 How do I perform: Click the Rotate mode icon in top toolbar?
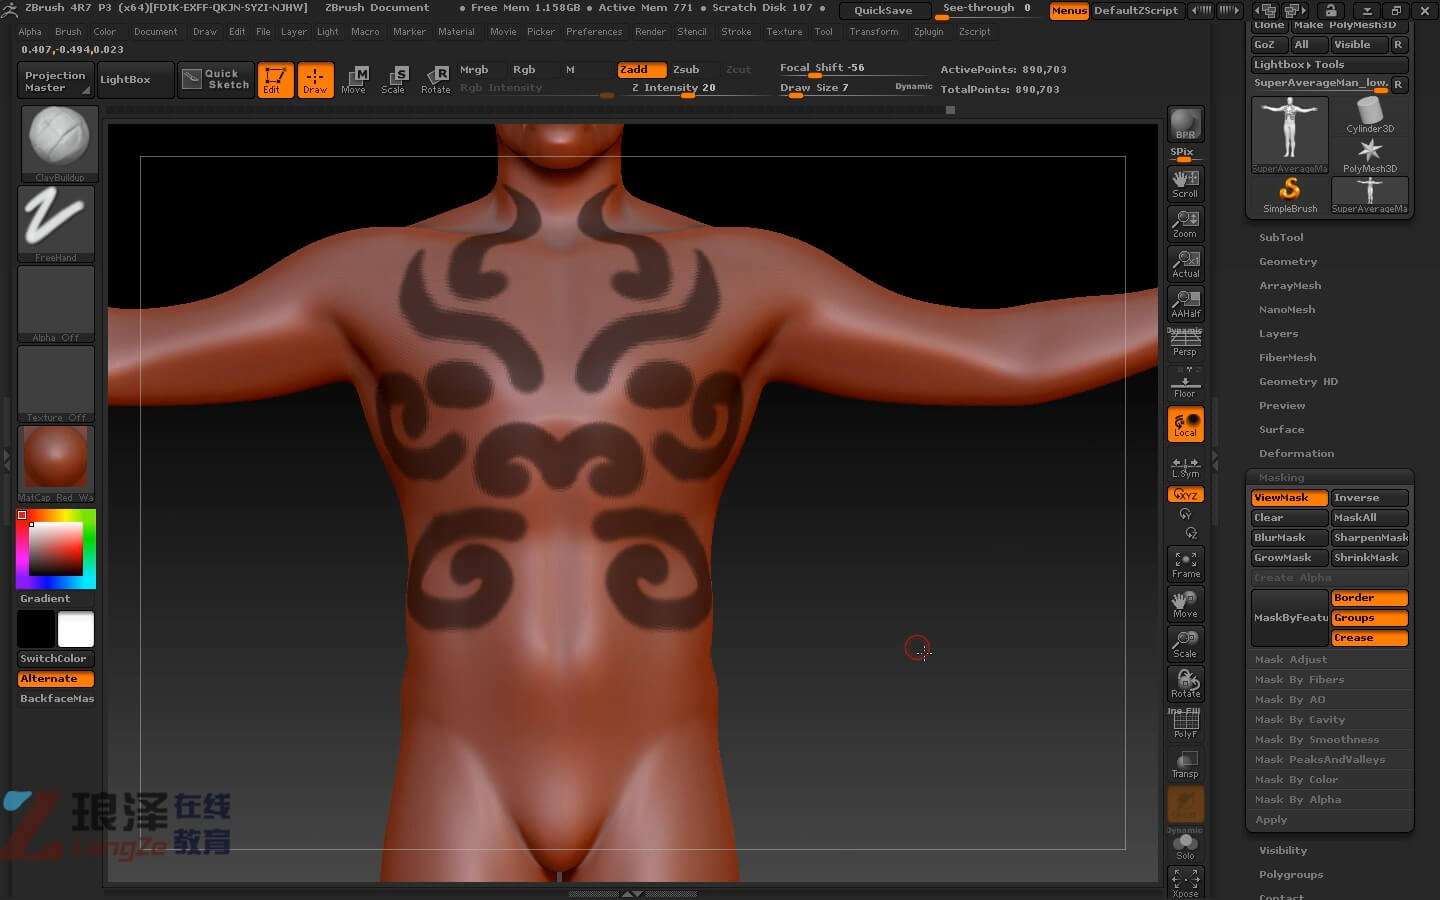[x=435, y=79]
